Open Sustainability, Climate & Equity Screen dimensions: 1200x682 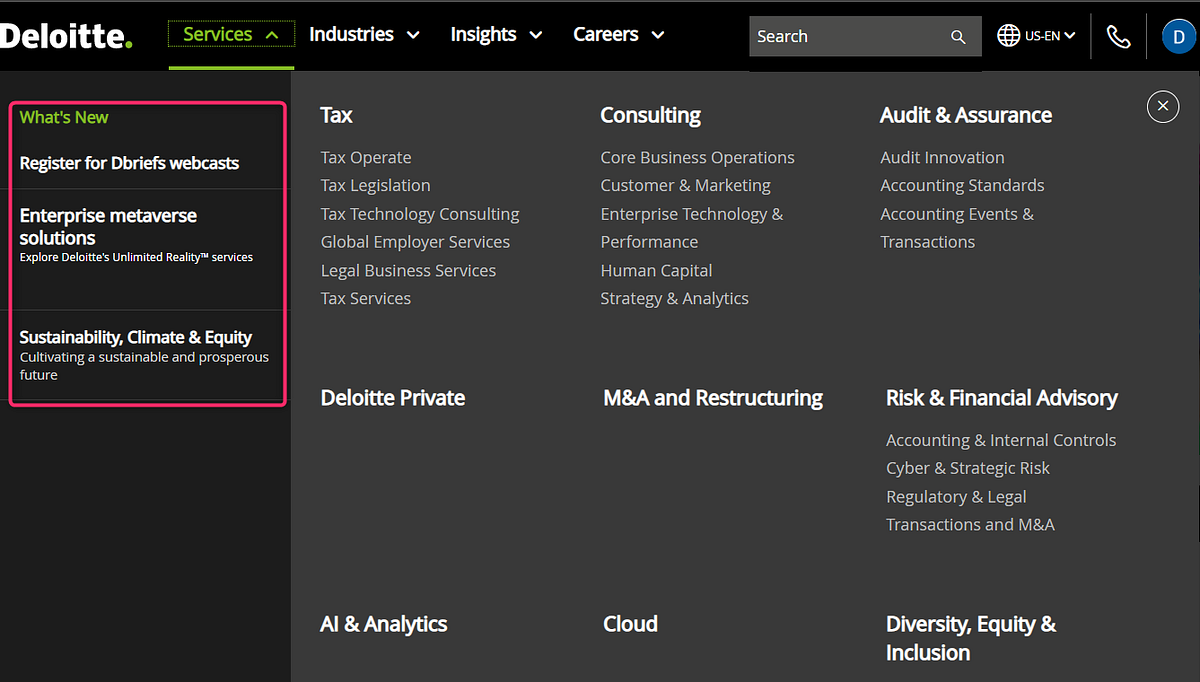[135, 337]
